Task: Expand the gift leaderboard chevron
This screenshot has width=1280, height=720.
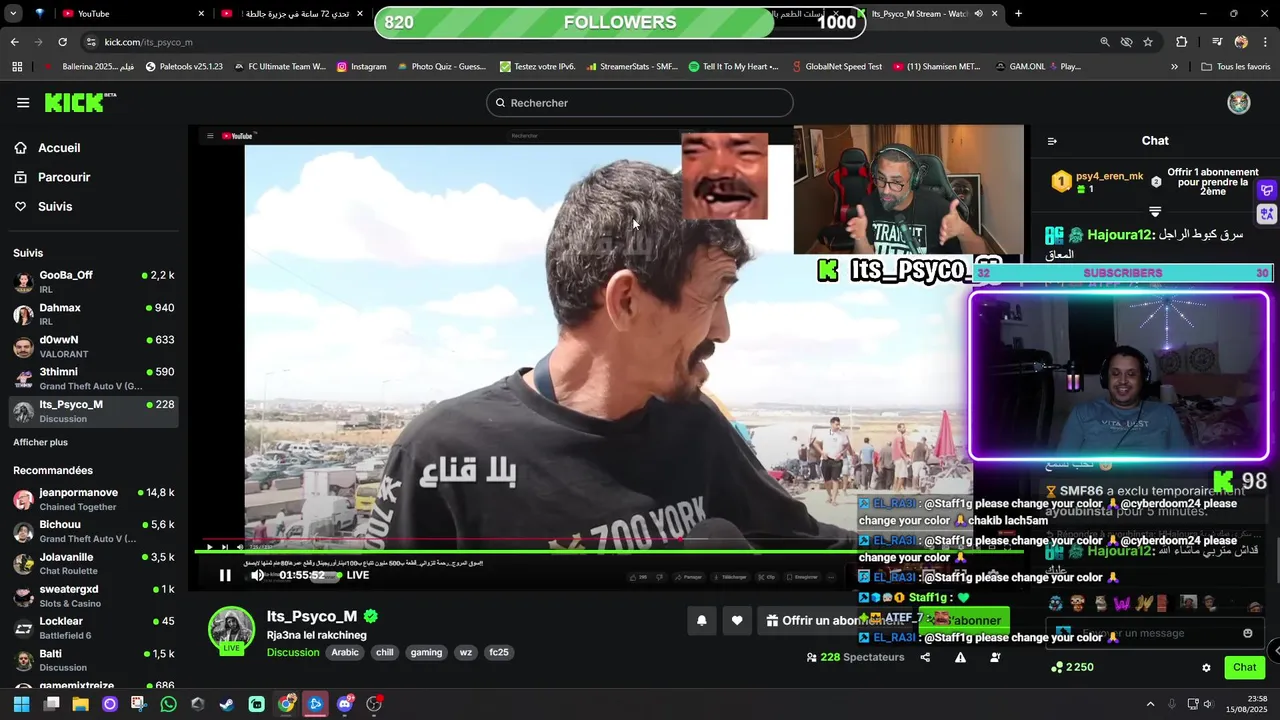Action: (x=1155, y=212)
